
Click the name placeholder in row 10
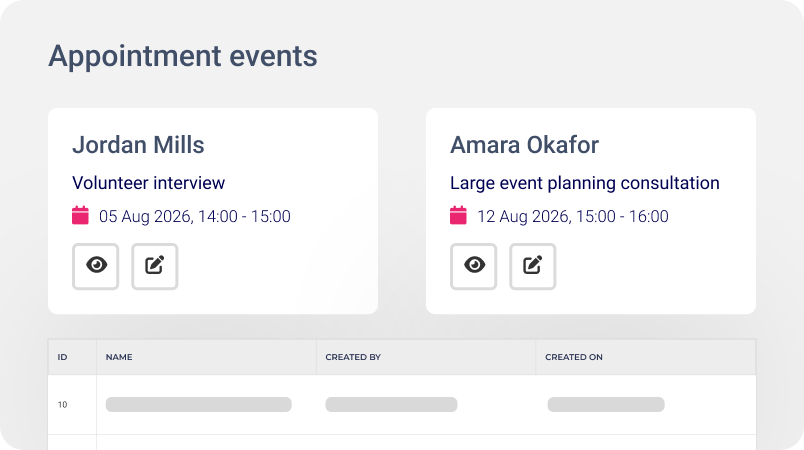click(199, 404)
